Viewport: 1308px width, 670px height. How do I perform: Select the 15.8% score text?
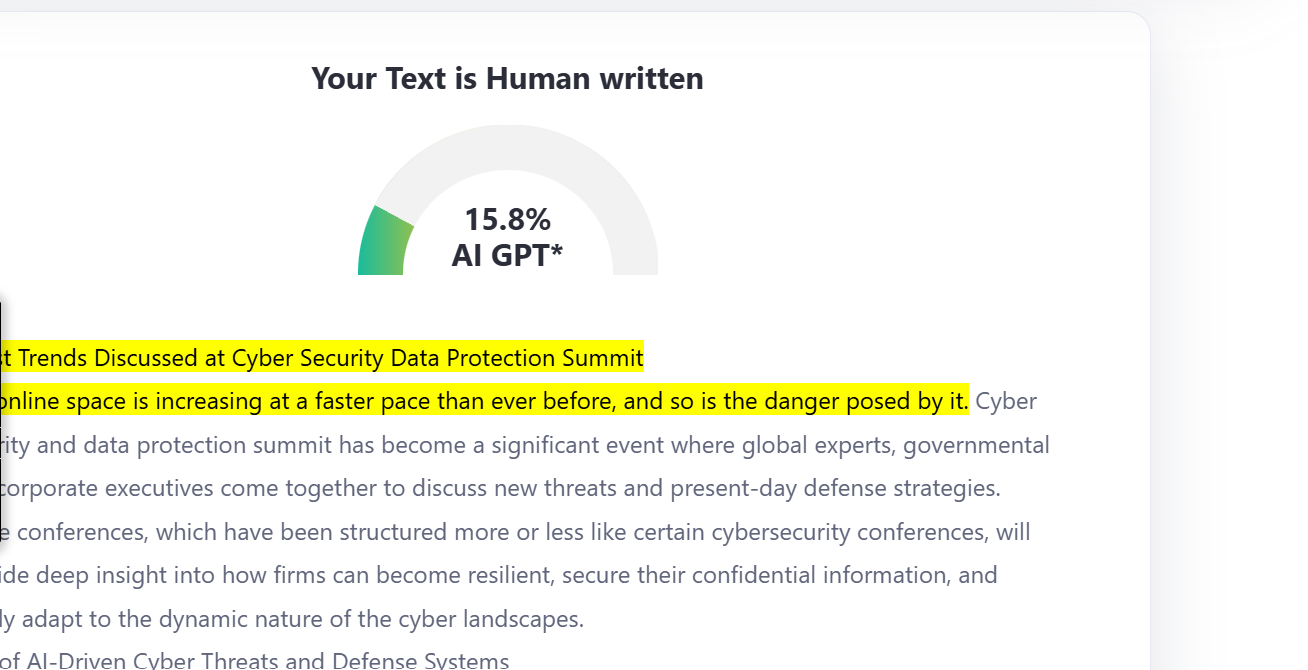(508, 219)
